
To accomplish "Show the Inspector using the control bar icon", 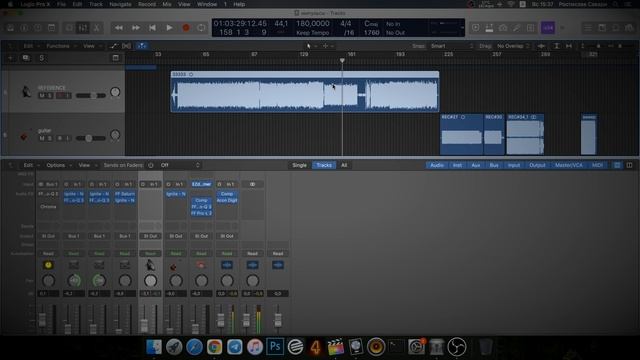I will tap(24, 28).
